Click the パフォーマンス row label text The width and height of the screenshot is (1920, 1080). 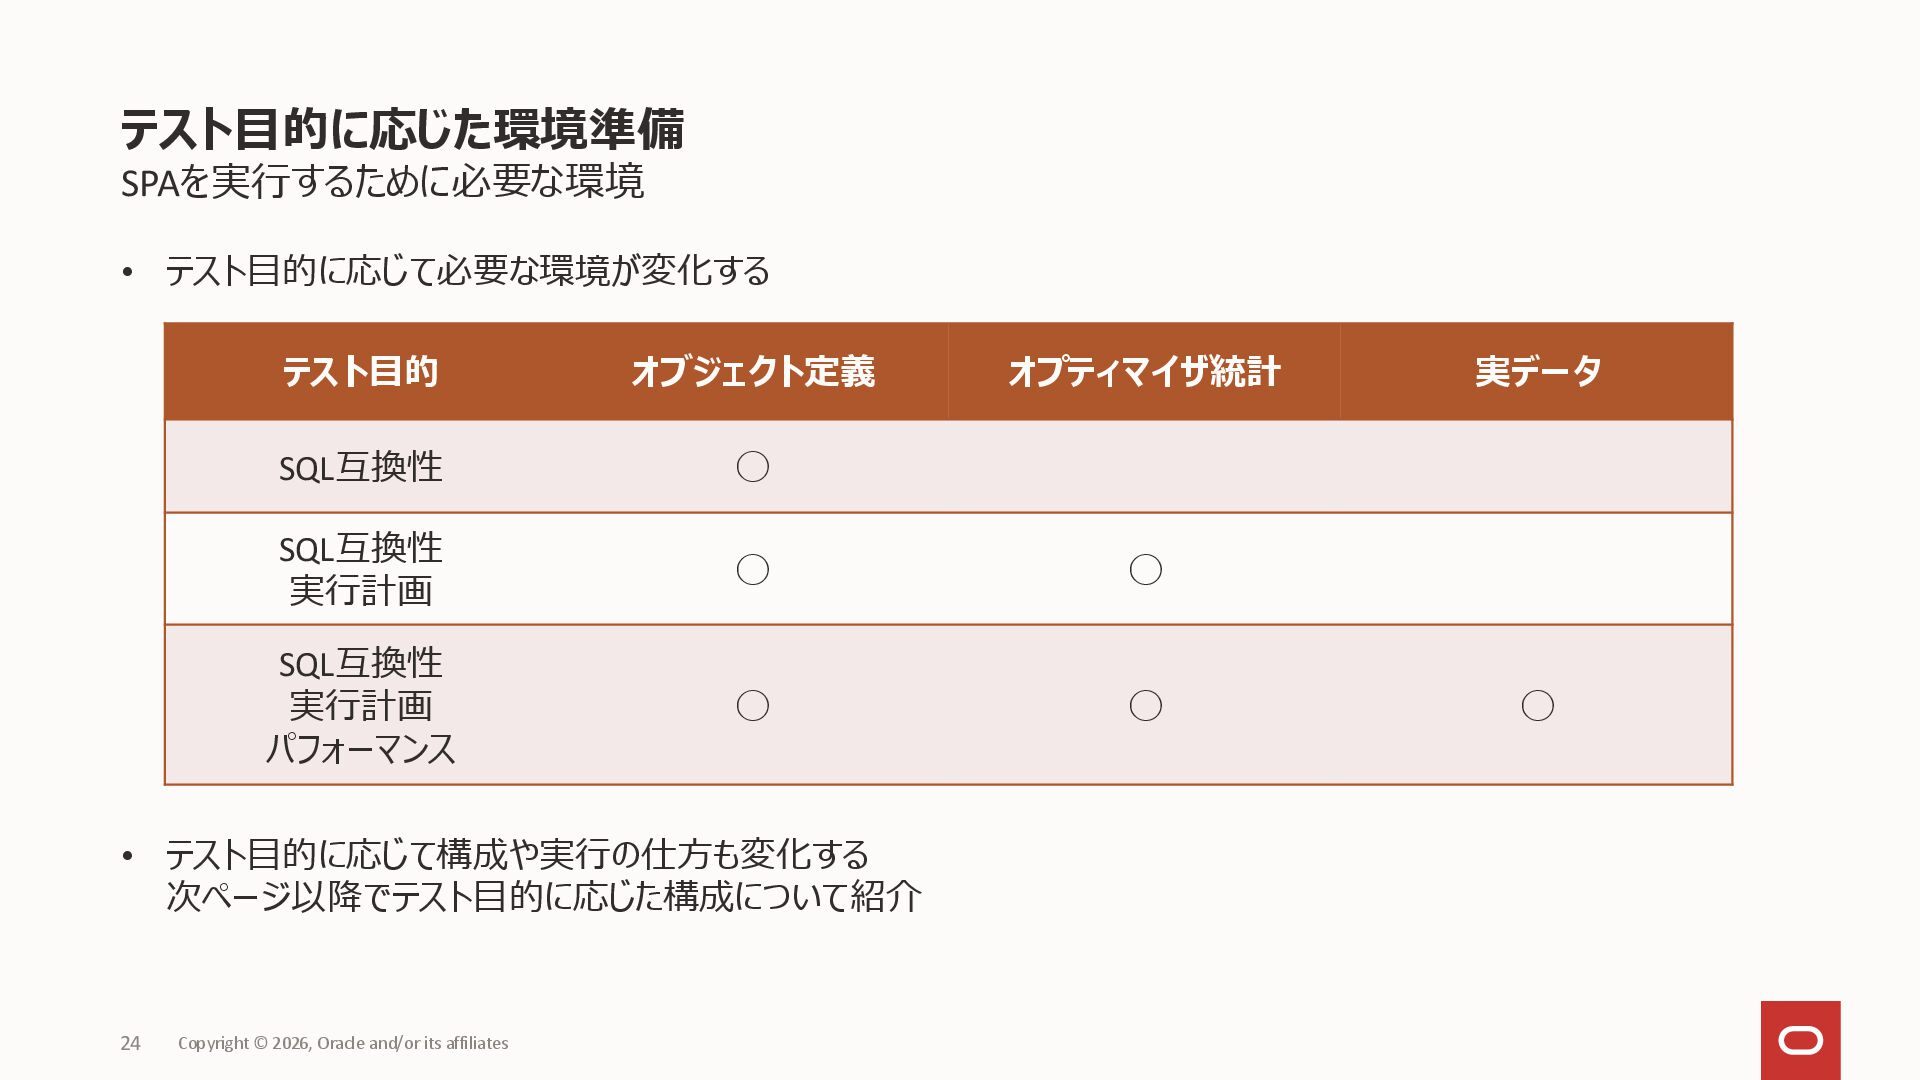click(x=360, y=749)
